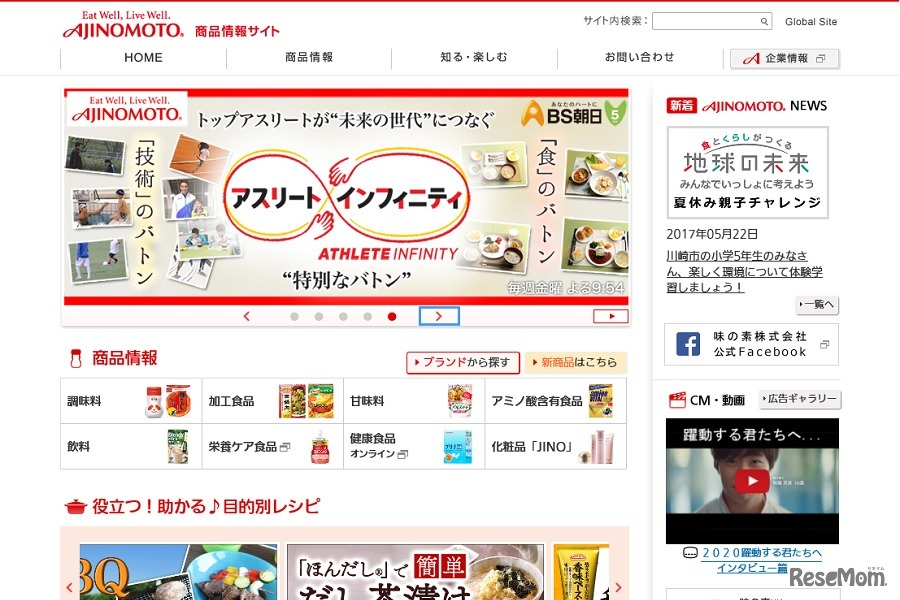Click the Facebook icon

tap(688, 344)
